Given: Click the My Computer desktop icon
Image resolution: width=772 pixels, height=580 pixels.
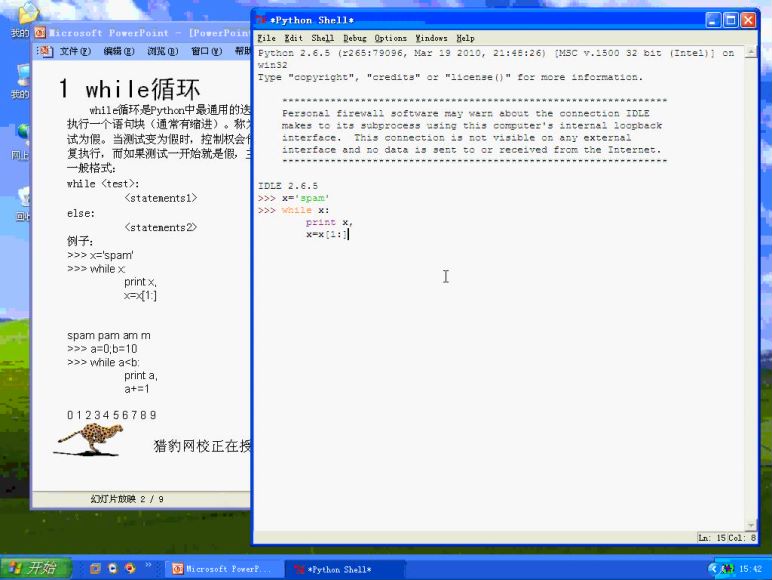Looking at the screenshot, I should pos(24,75).
